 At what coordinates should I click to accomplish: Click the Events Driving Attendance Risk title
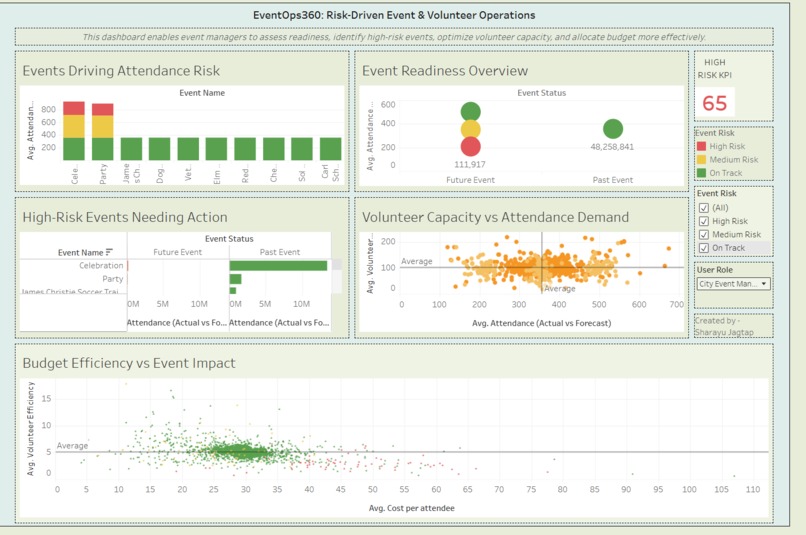121,71
